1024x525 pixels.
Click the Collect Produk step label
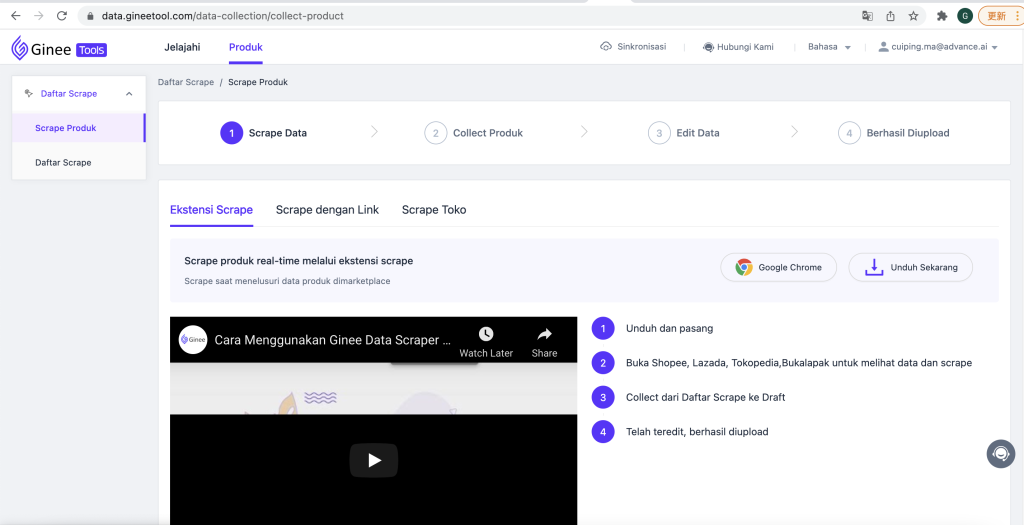point(488,133)
